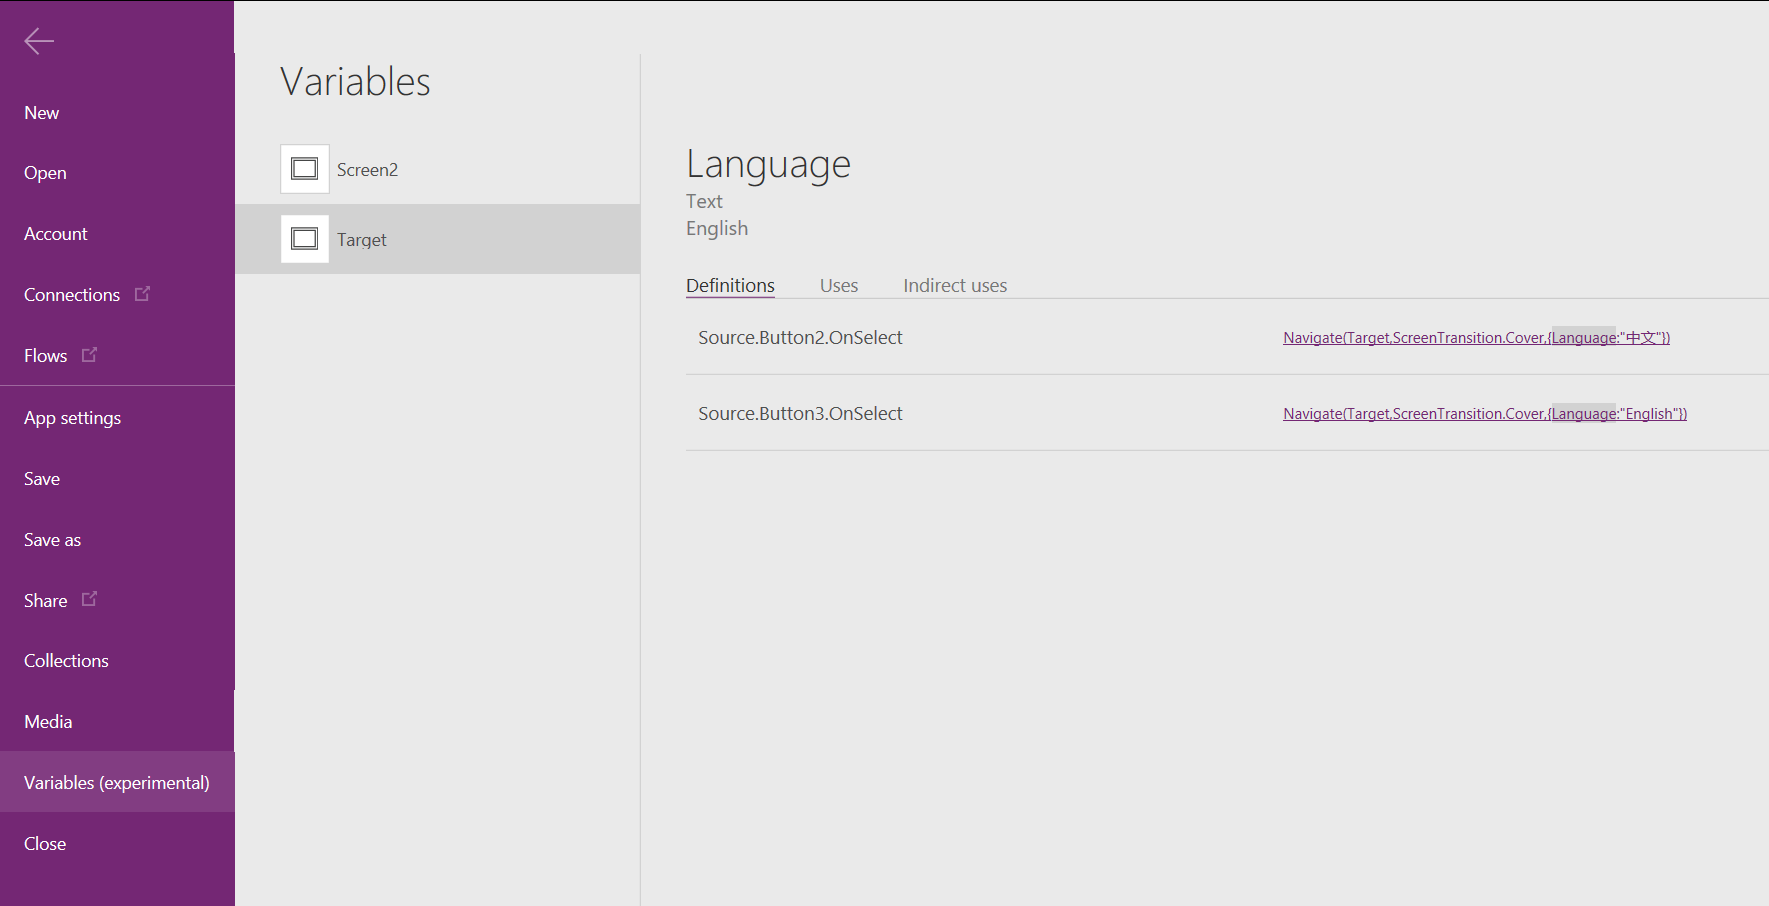Select the Source.Button2.OnSelect definition row
This screenshot has width=1769, height=906.
tap(800, 337)
